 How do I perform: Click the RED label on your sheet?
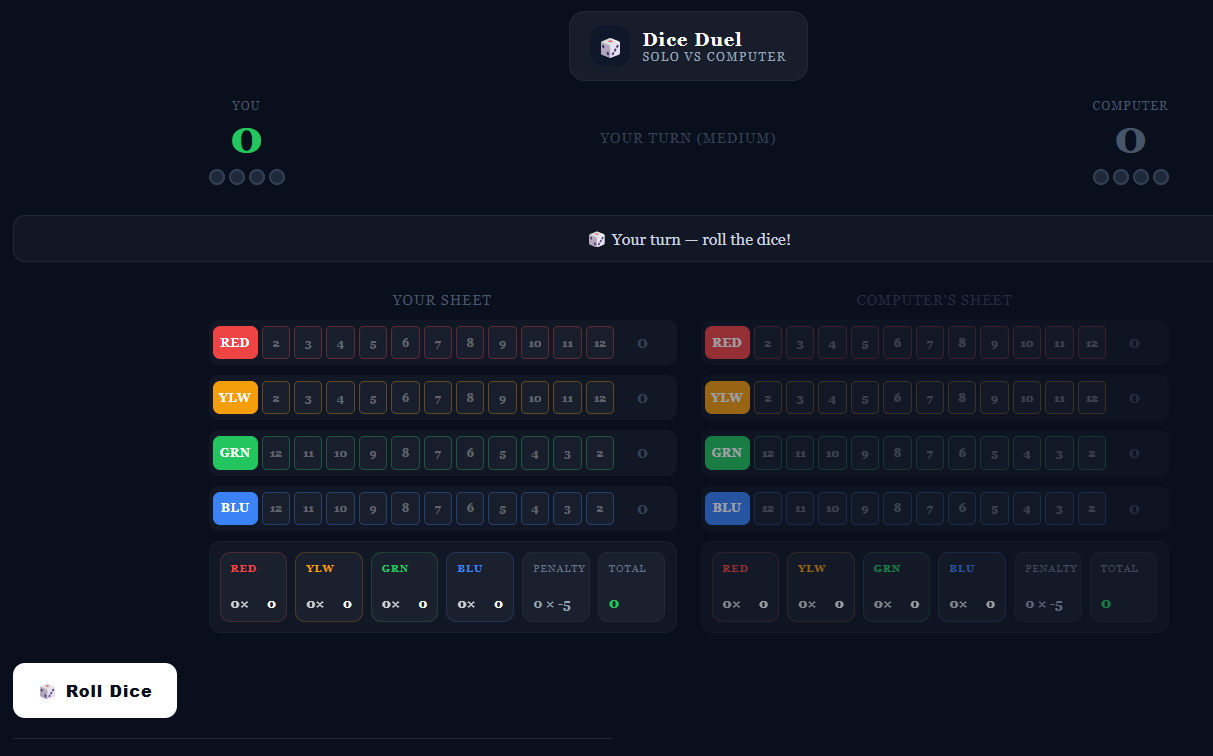tap(235, 343)
